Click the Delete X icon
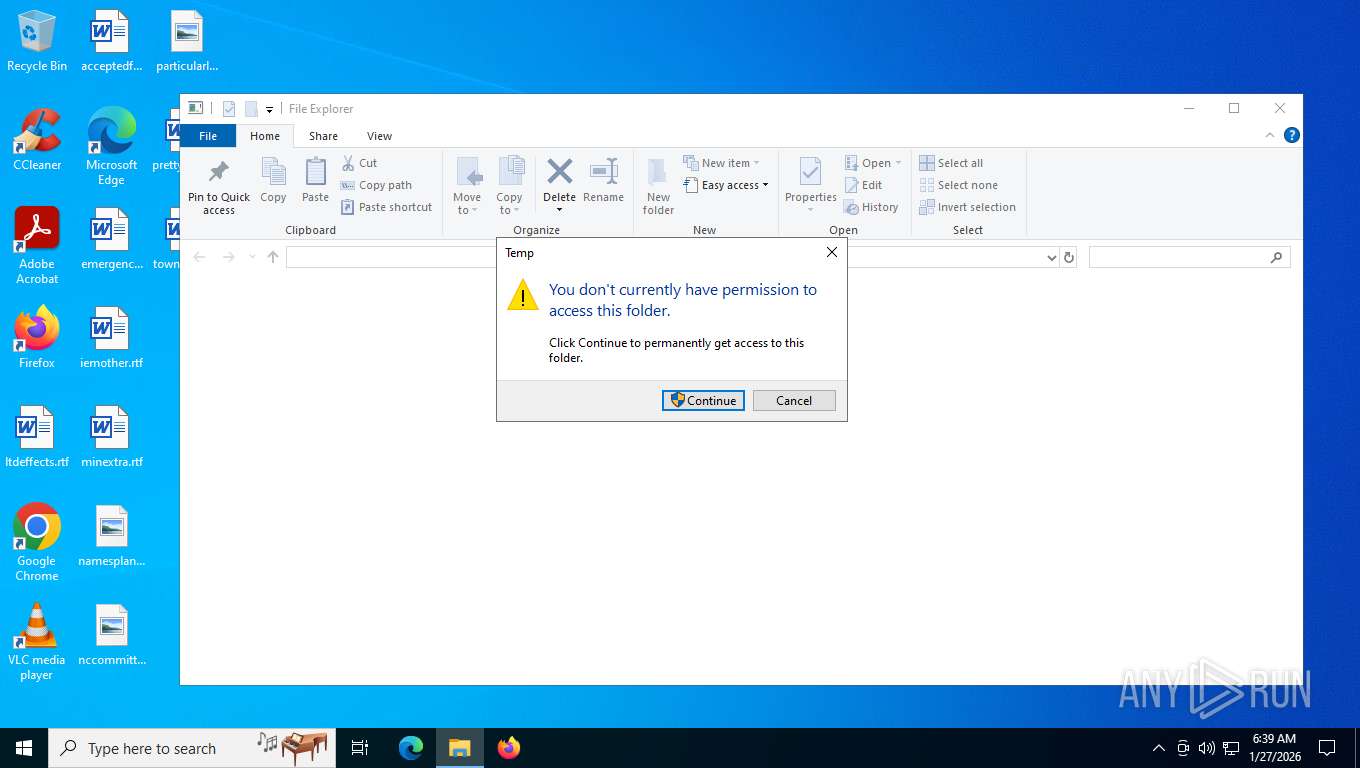 click(560, 172)
